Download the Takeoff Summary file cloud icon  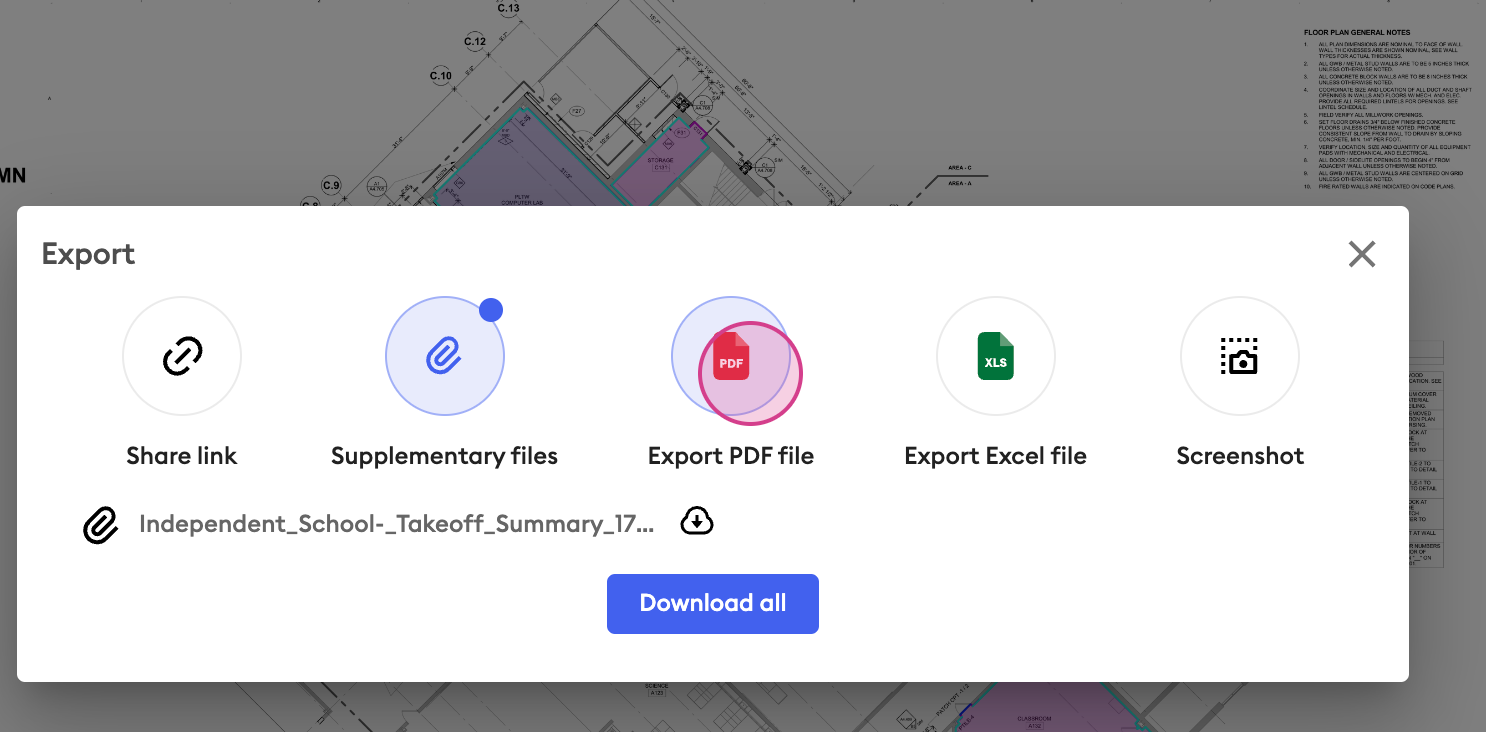[697, 521]
